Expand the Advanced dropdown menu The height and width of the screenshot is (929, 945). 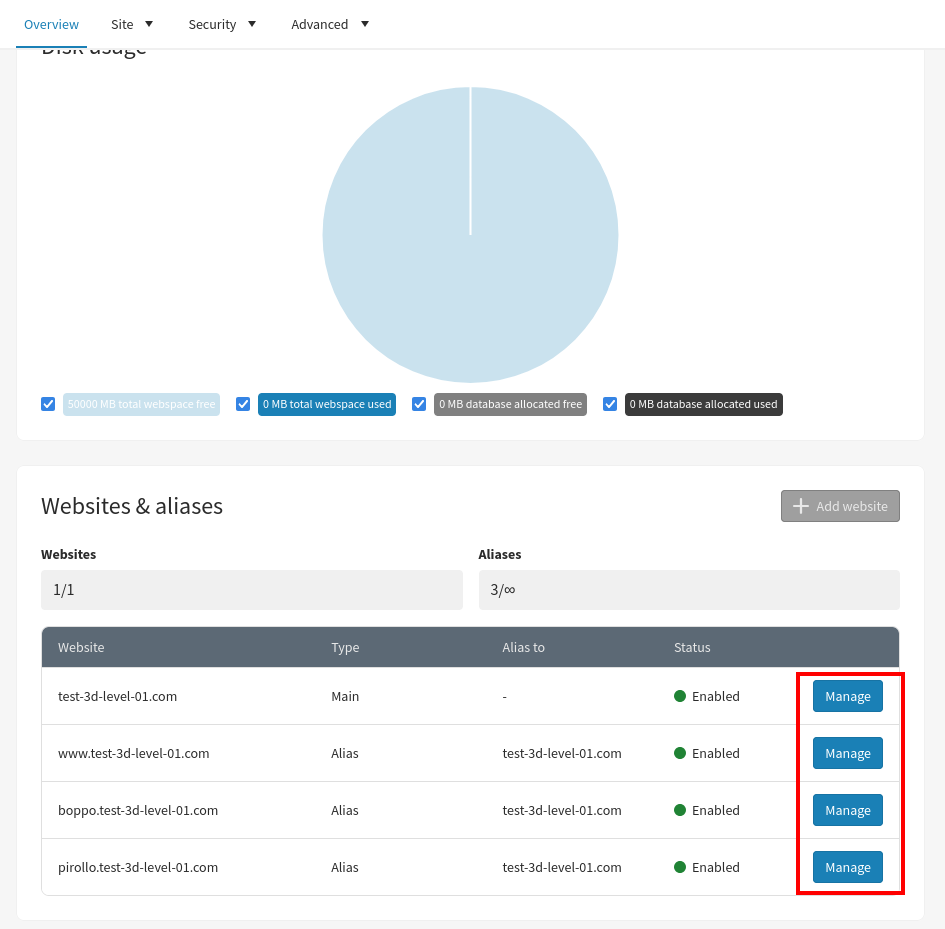click(x=330, y=24)
